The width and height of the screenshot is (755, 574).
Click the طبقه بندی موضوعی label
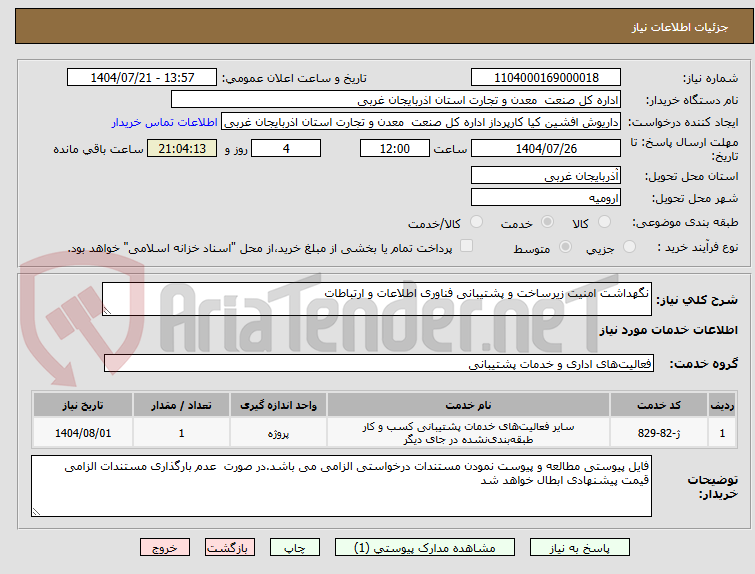pos(685,222)
